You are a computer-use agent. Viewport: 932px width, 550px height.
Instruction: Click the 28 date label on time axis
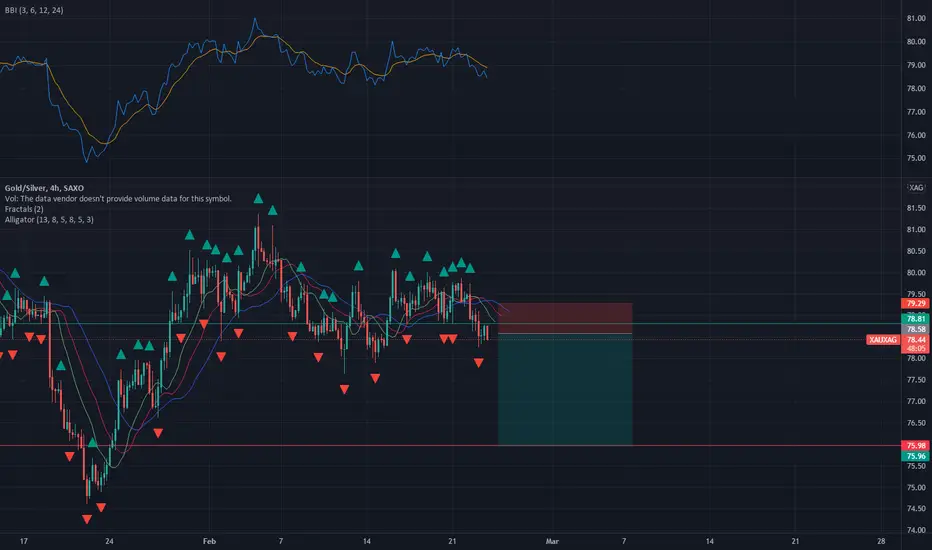click(x=881, y=541)
